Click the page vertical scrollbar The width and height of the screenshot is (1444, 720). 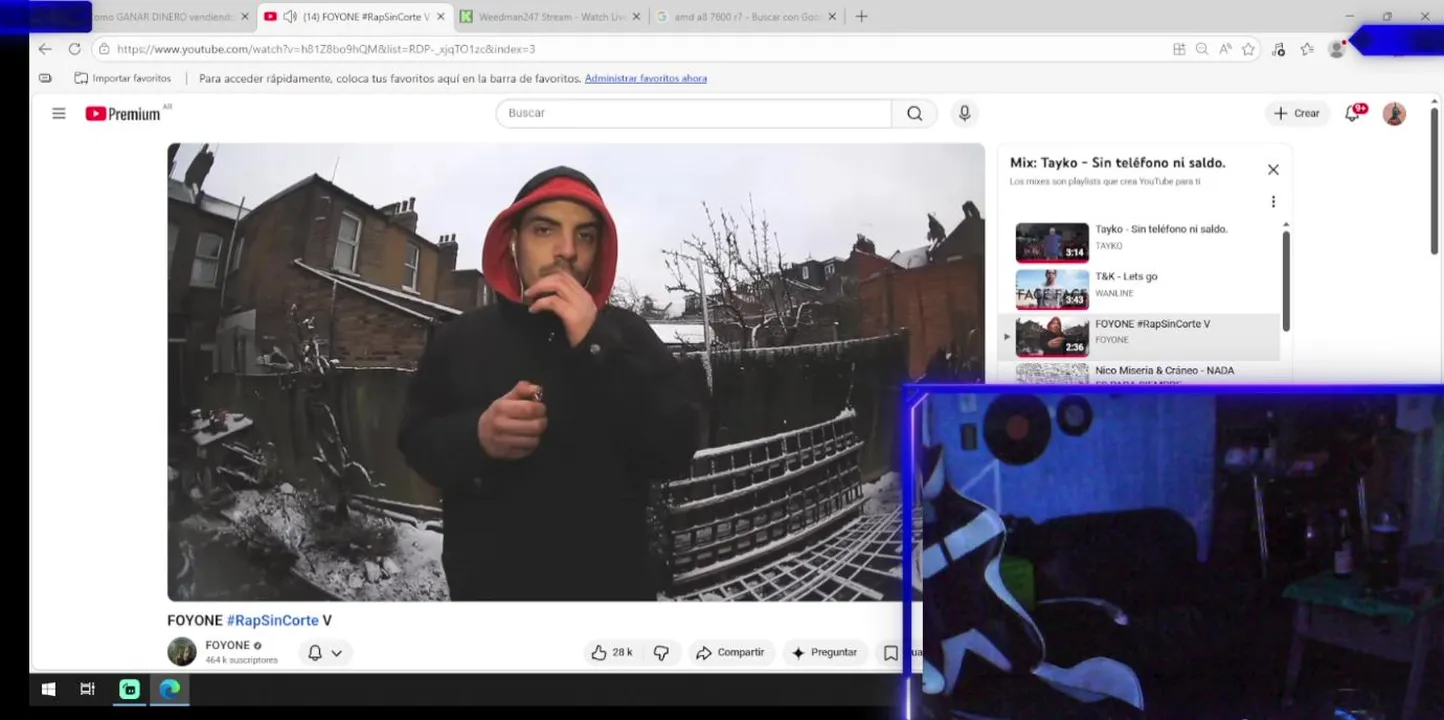pos(1435,180)
